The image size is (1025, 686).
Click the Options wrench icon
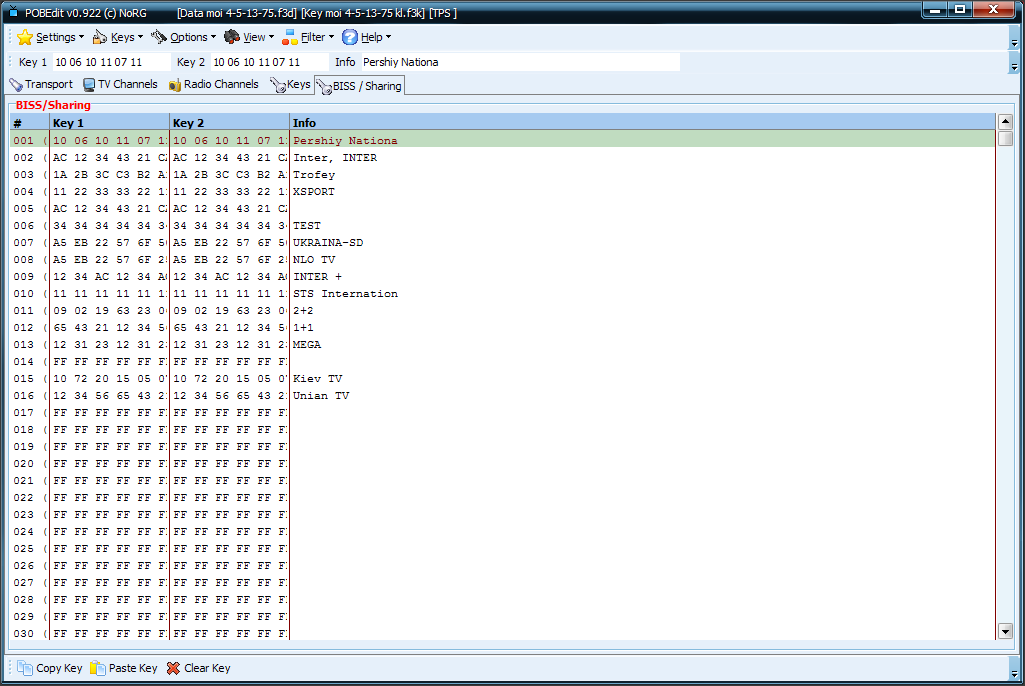coord(159,37)
